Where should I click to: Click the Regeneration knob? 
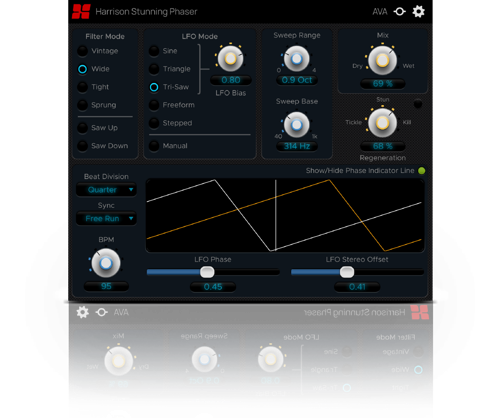click(382, 123)
